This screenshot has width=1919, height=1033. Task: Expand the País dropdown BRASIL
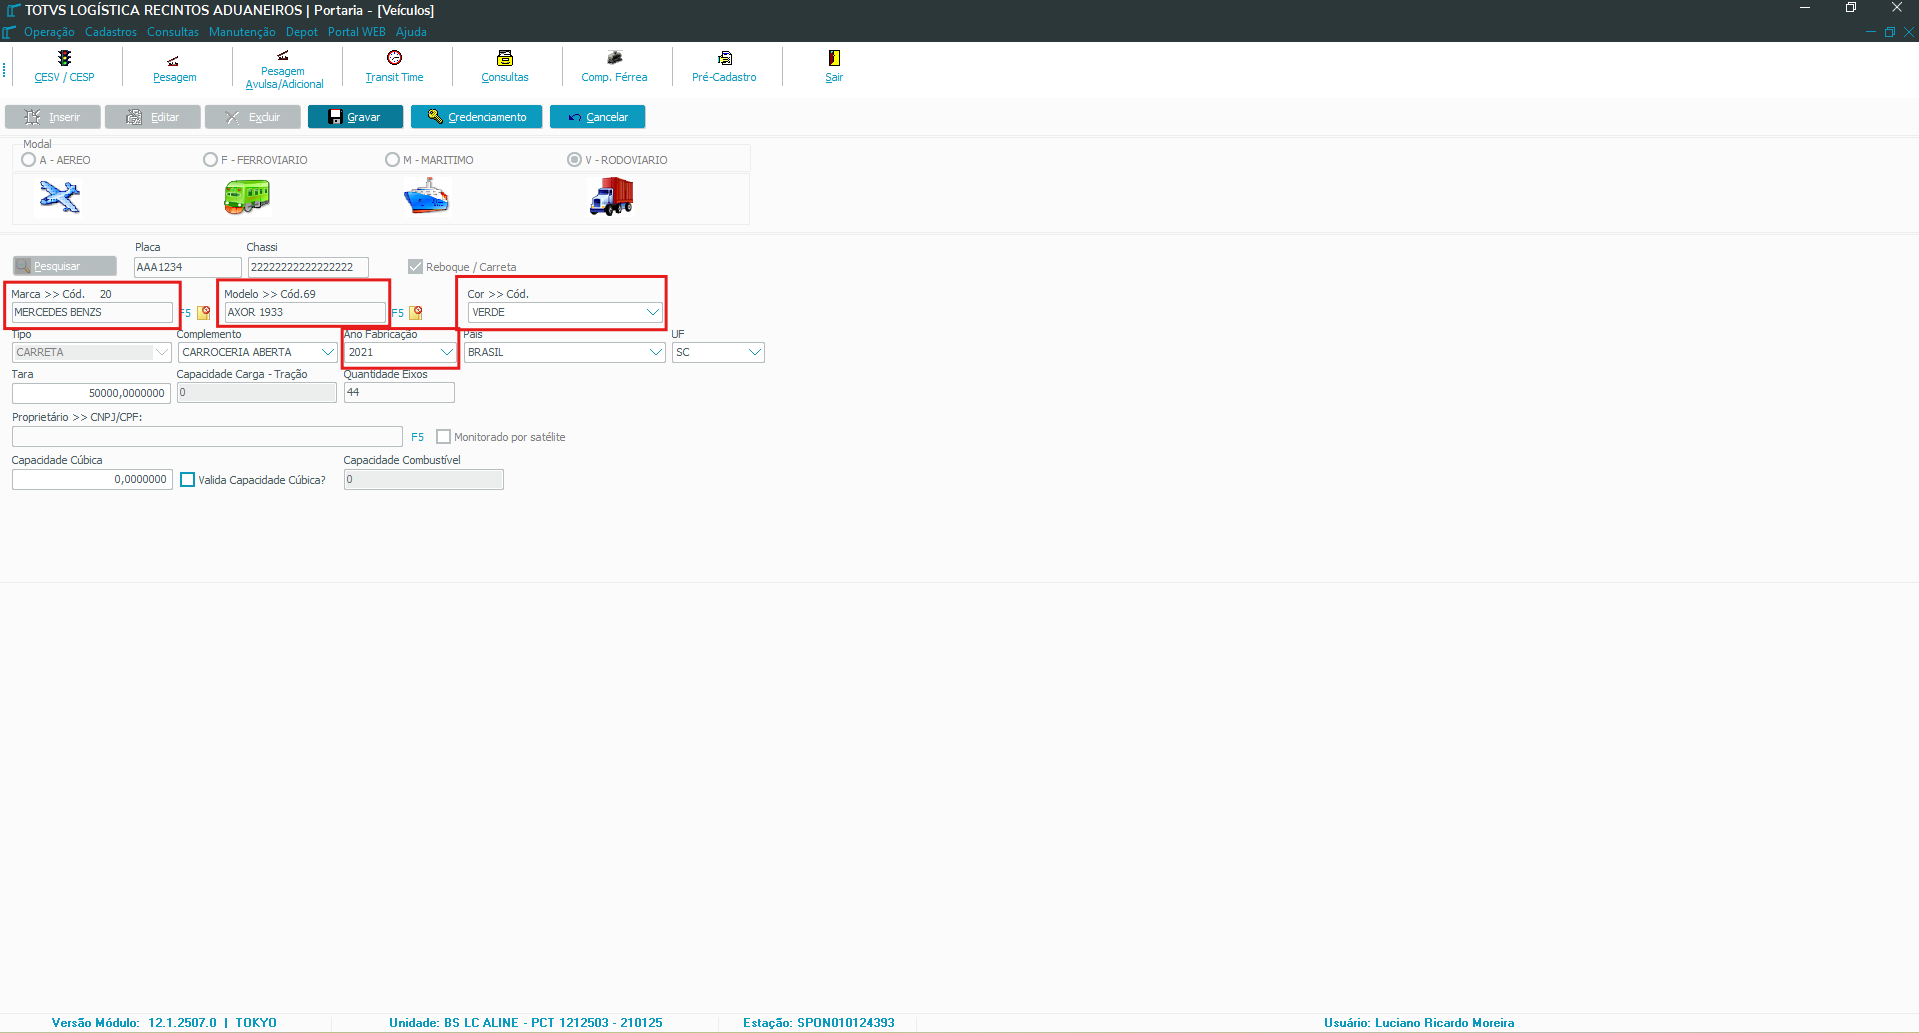[x=656, y=352]
